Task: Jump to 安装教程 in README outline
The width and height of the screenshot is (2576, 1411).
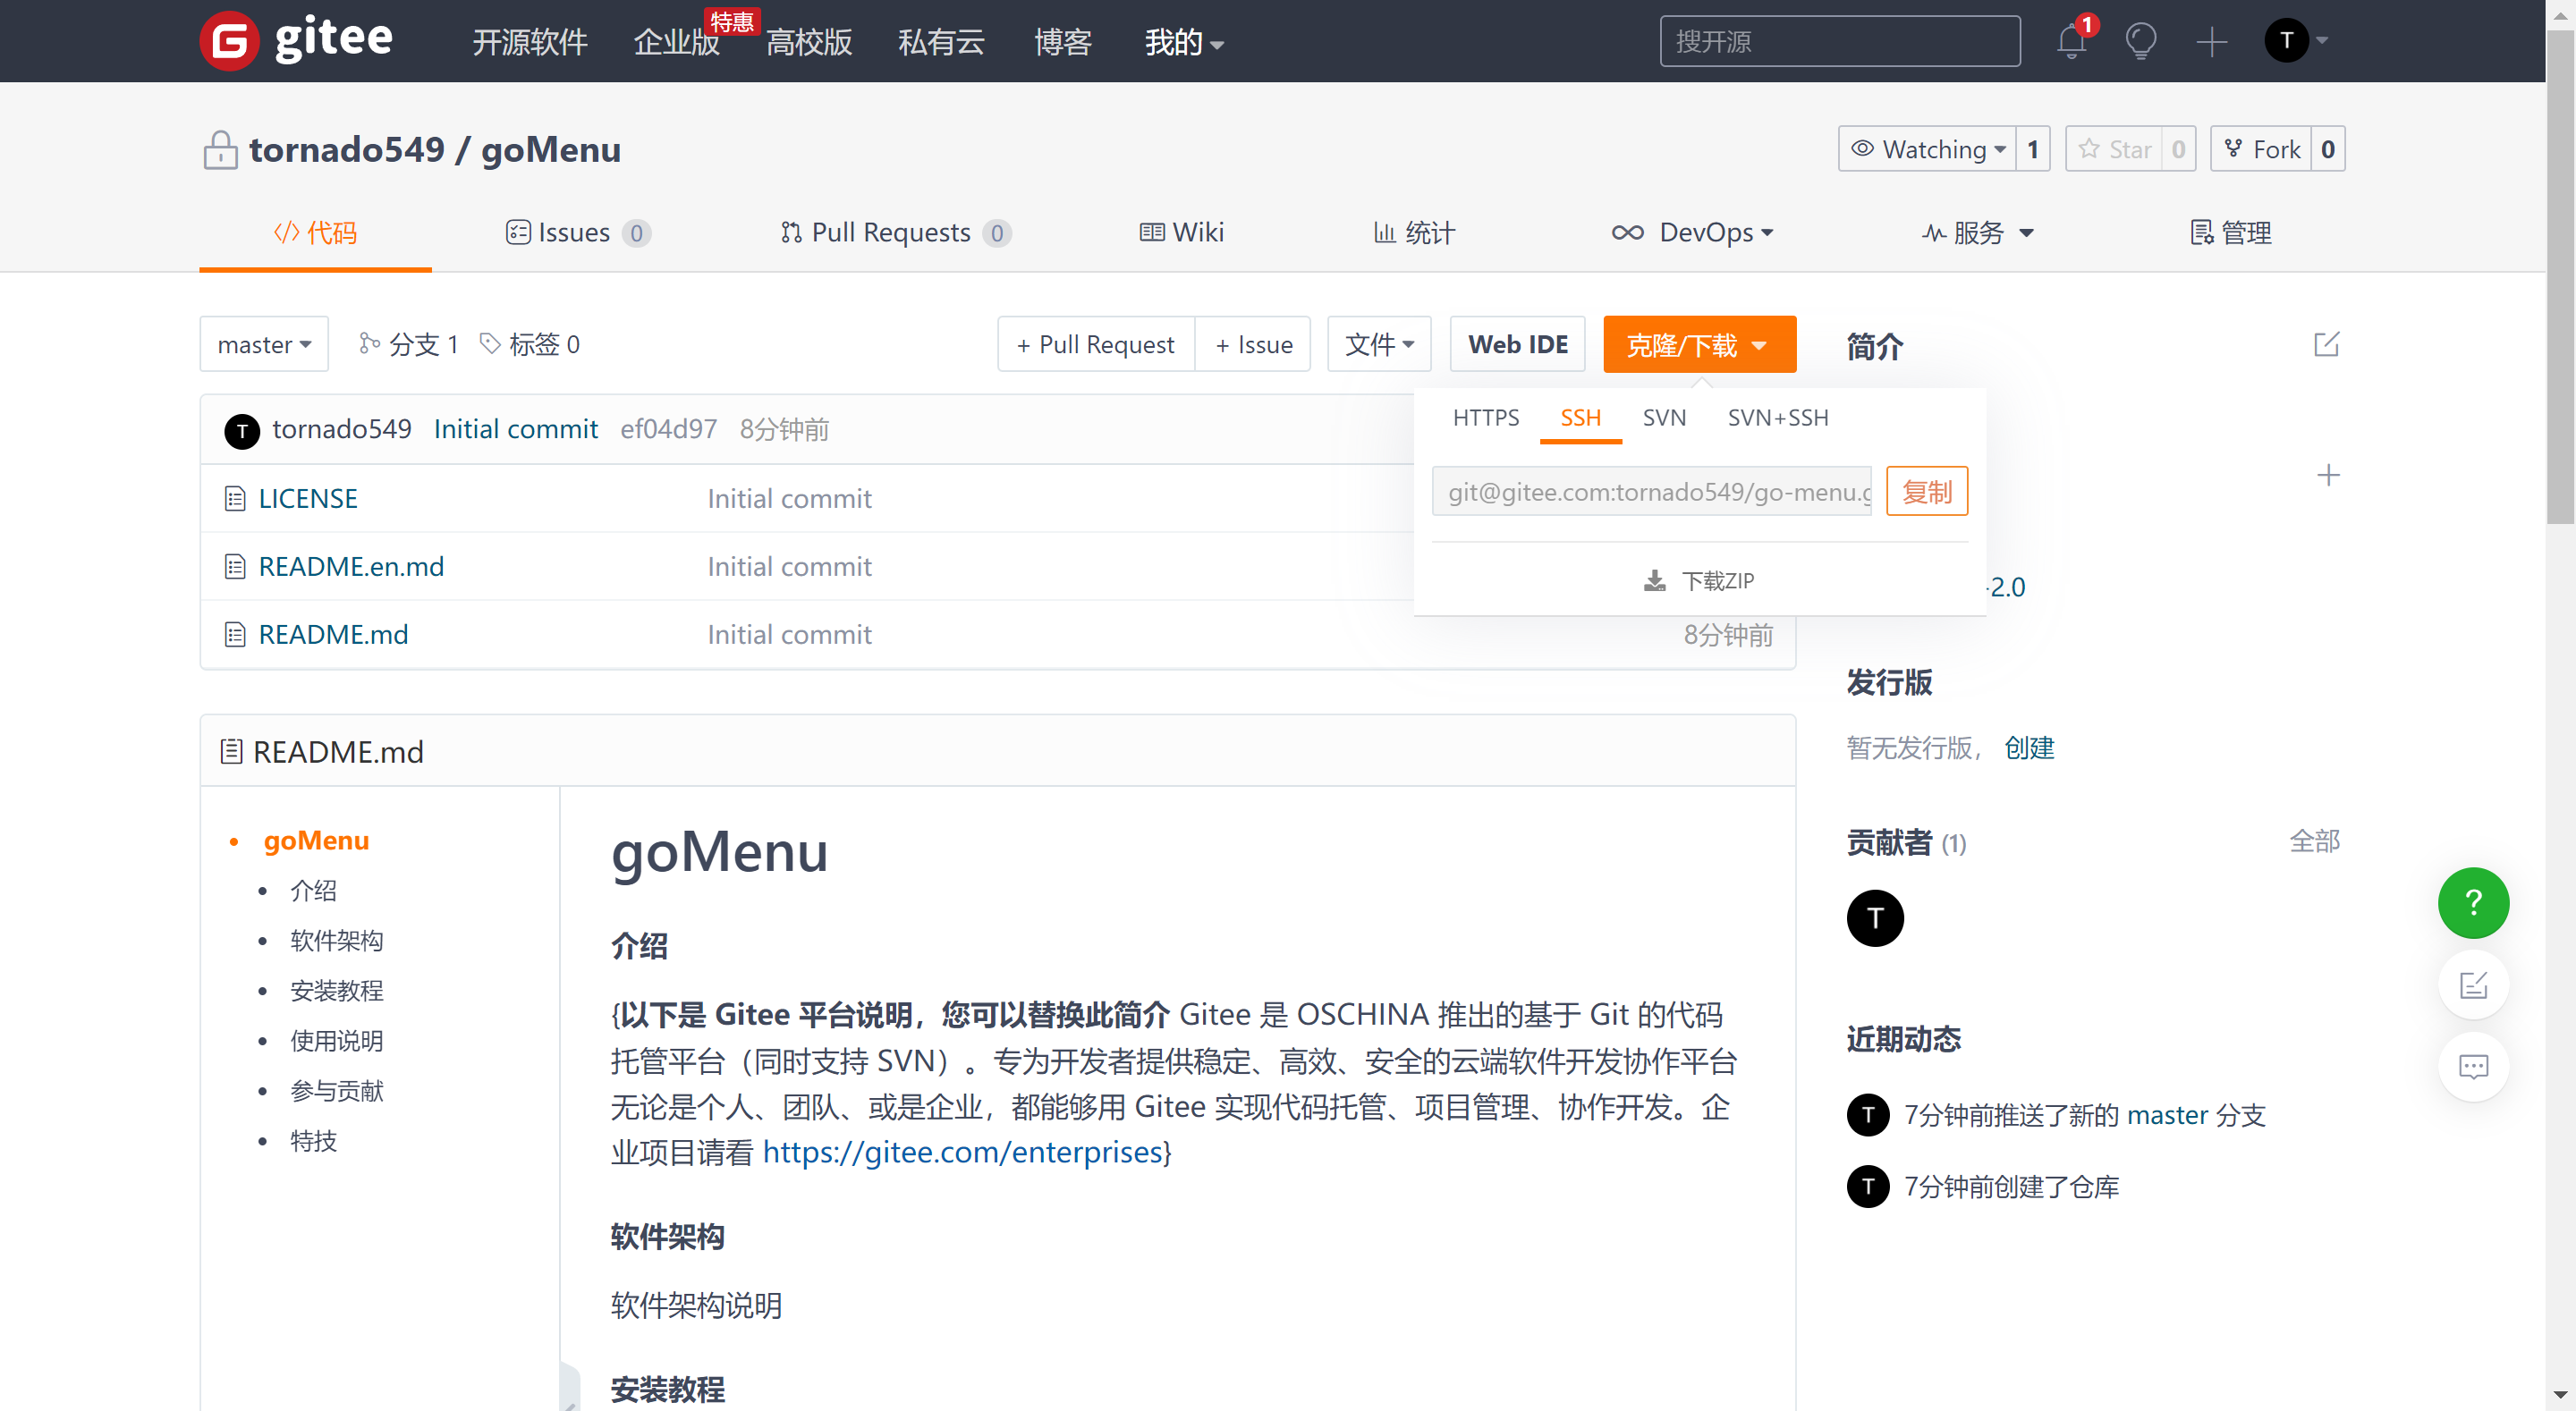Action: pyautogui.click(x=336, y=991)
